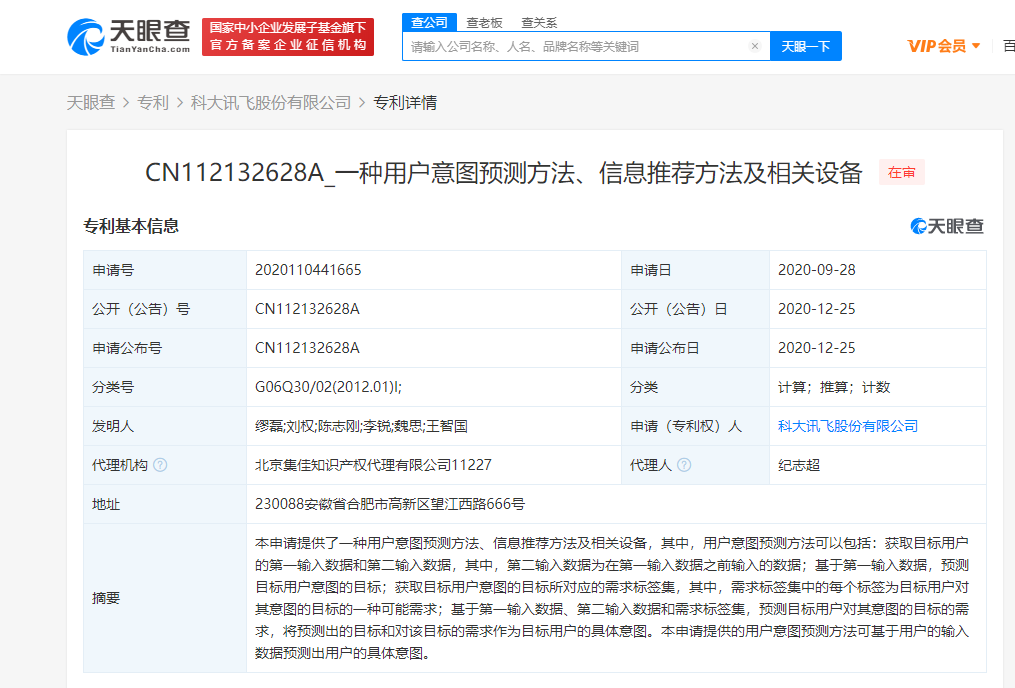
Task: Open 科大讯飞股份有限公司 breadcrumb link
Action: point(271,102)
